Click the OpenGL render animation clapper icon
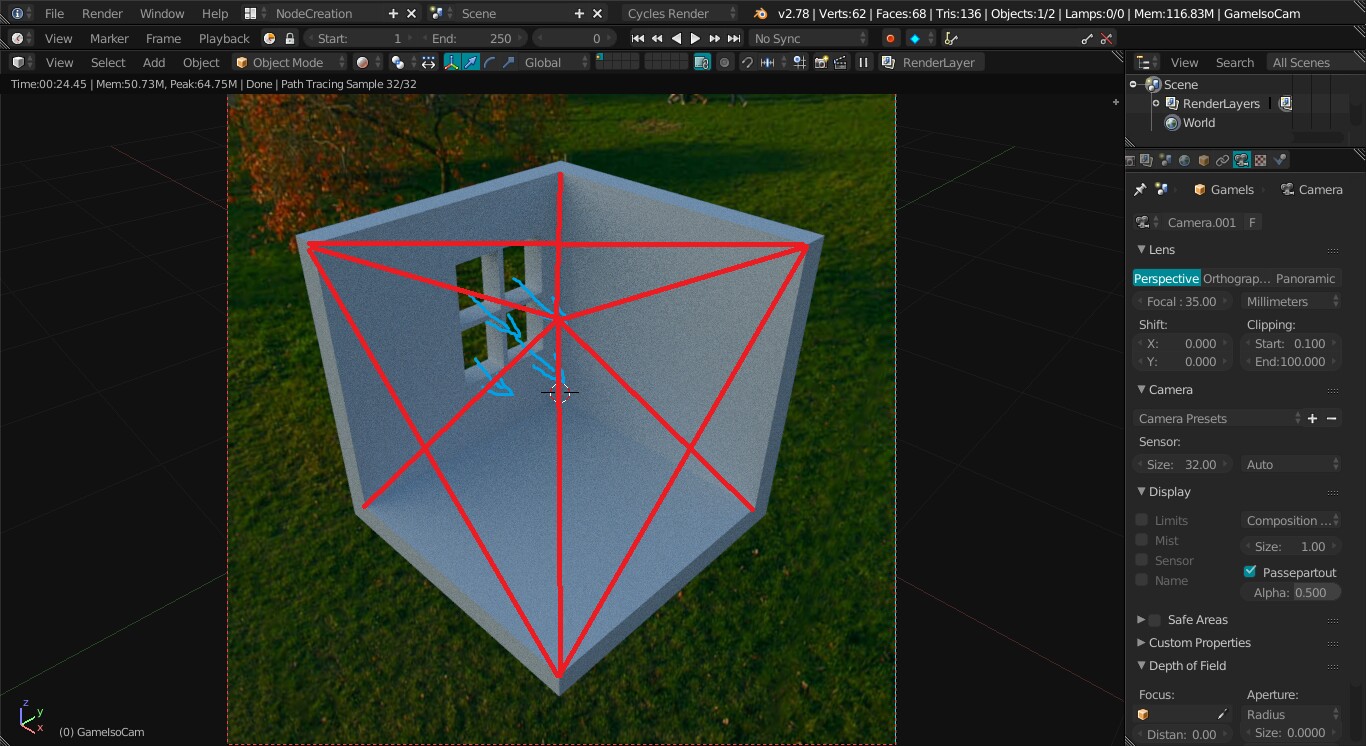 (840, 62)
